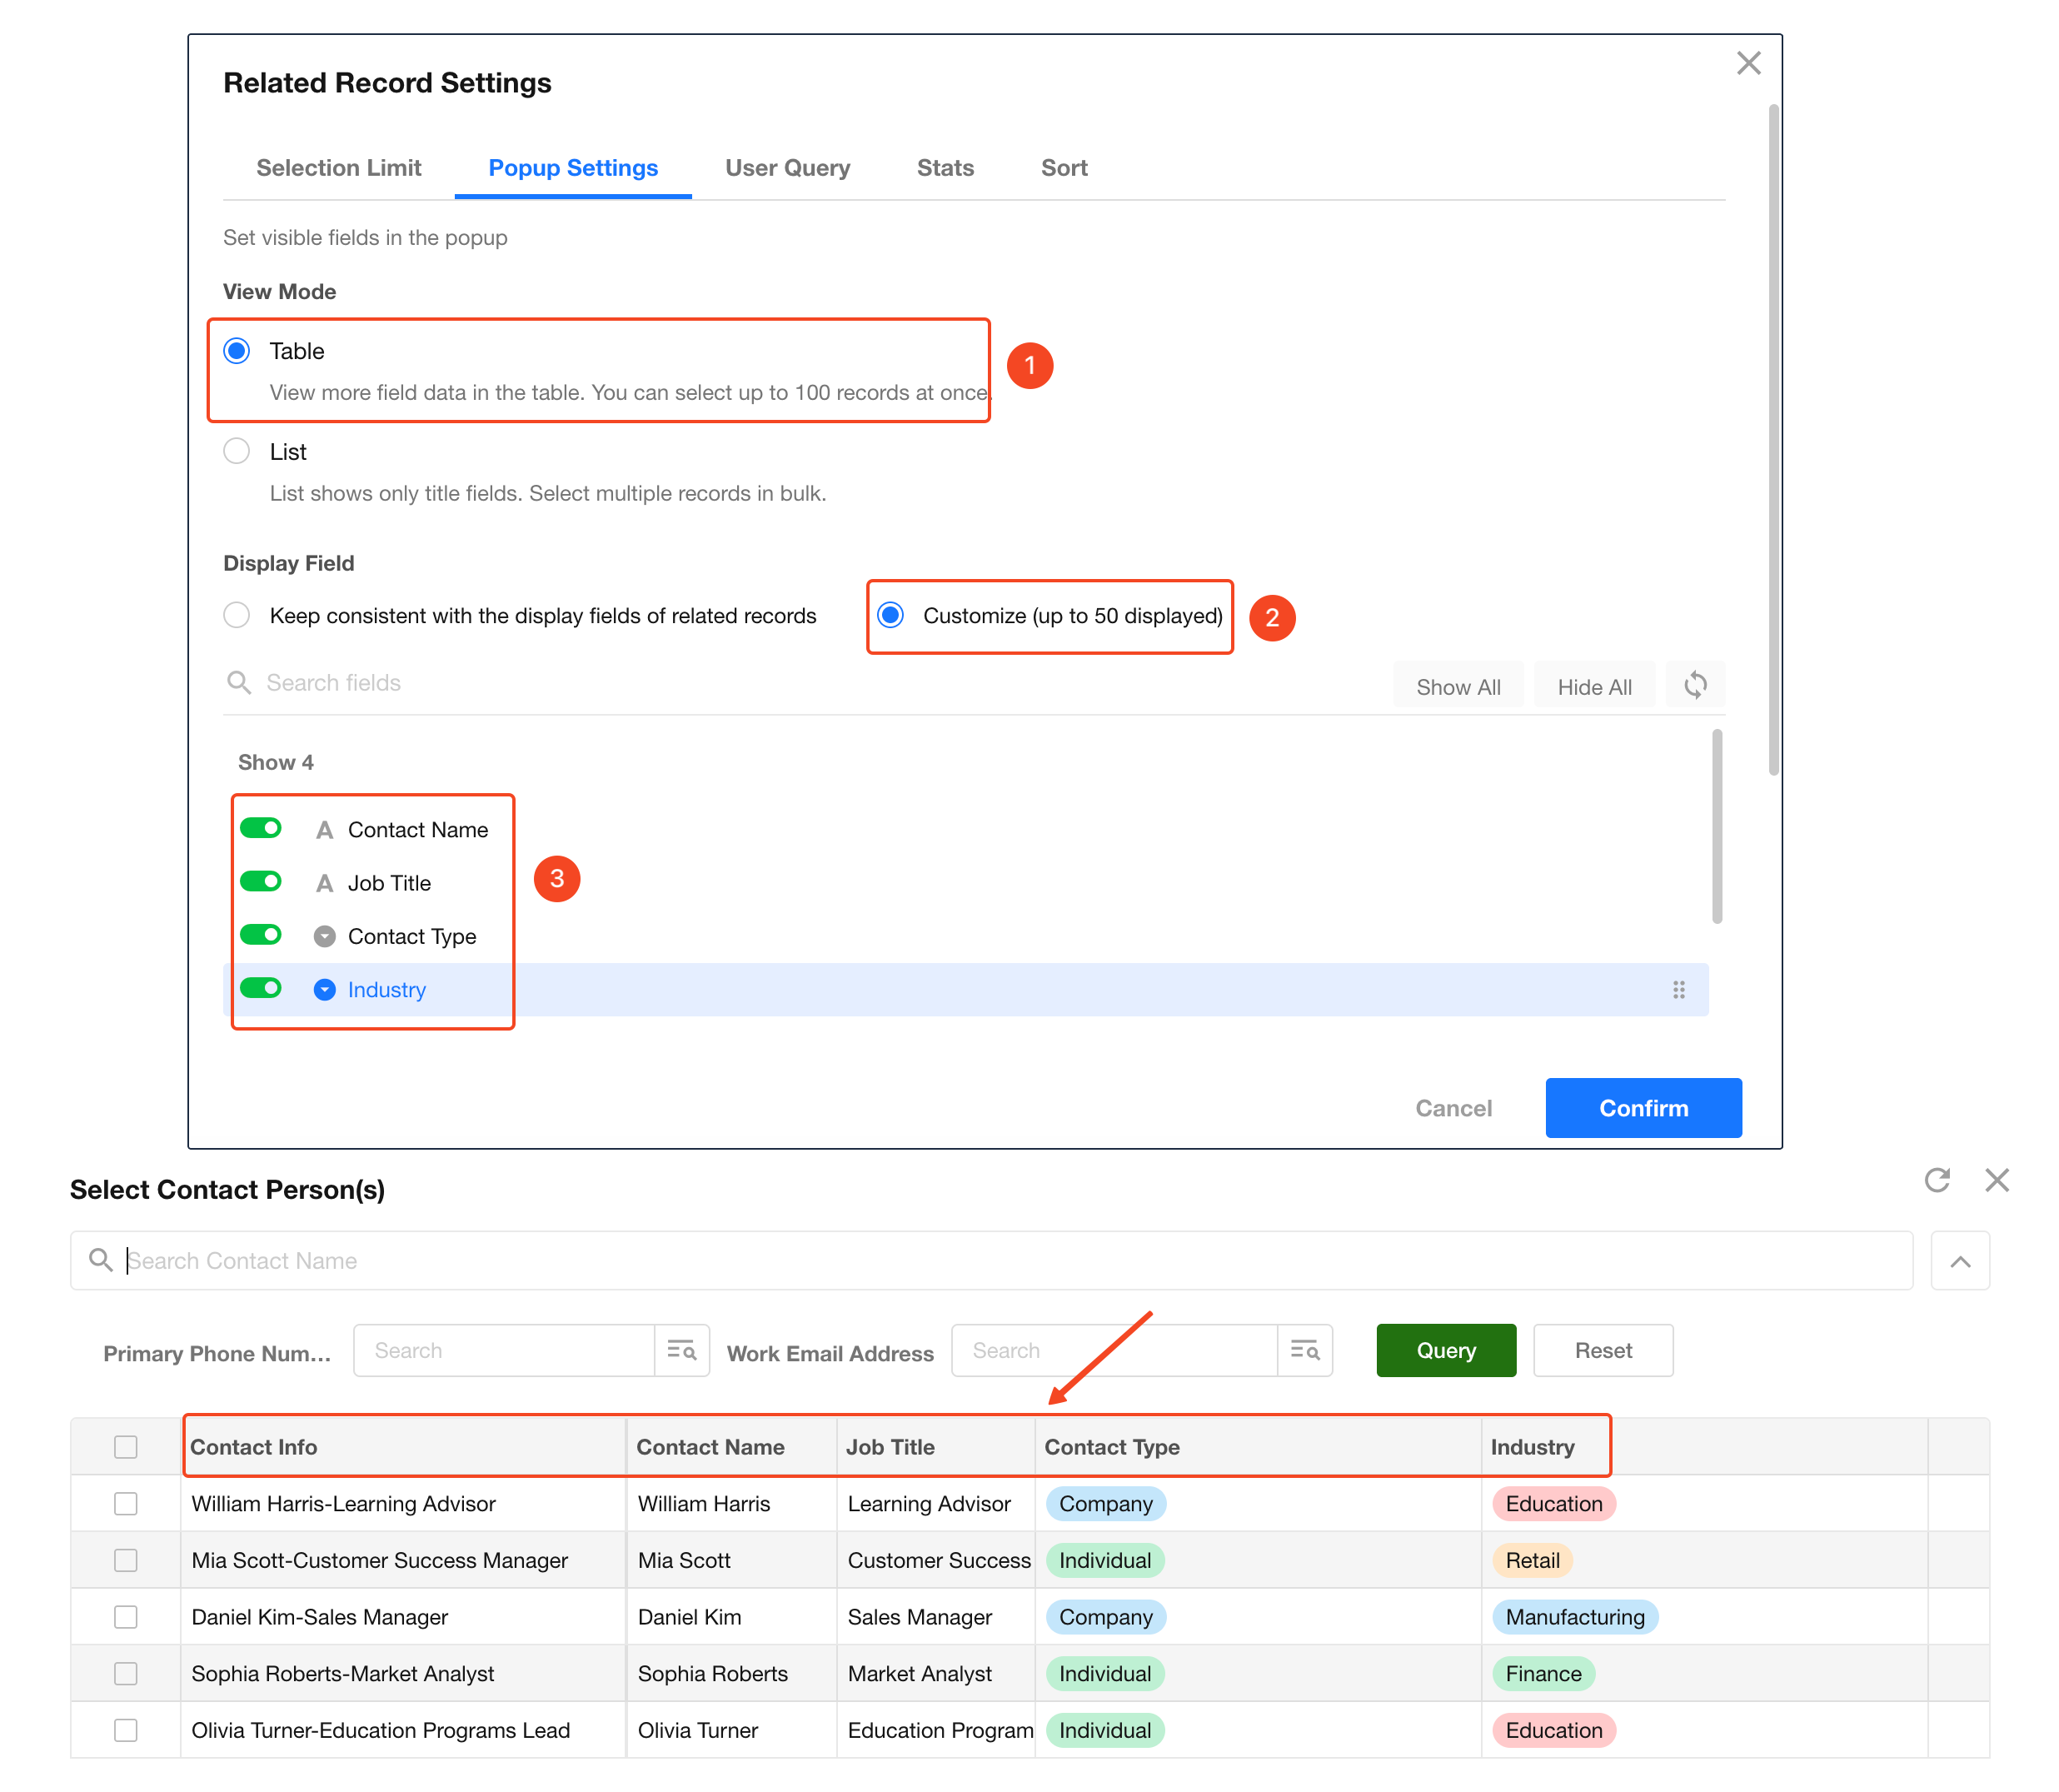
Task: Close the Related Record Settings dialog
Action: coord(1748,64)
